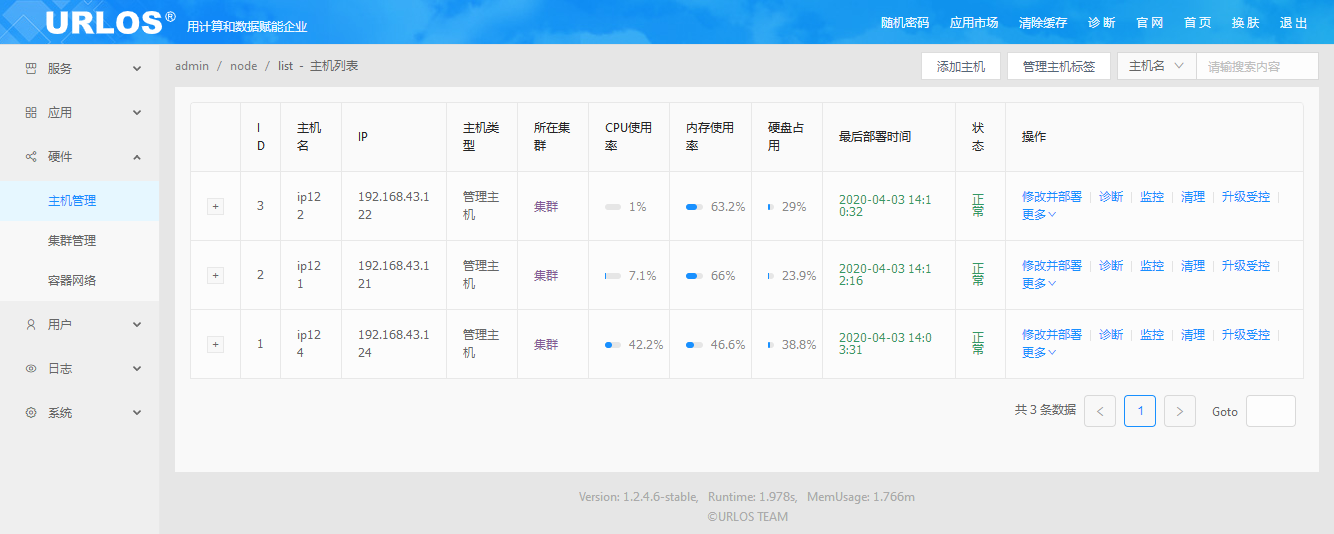Click the 用户 person icon in sidebar
This screenshot has height=534, width=1334.
(x=30, y=325)
